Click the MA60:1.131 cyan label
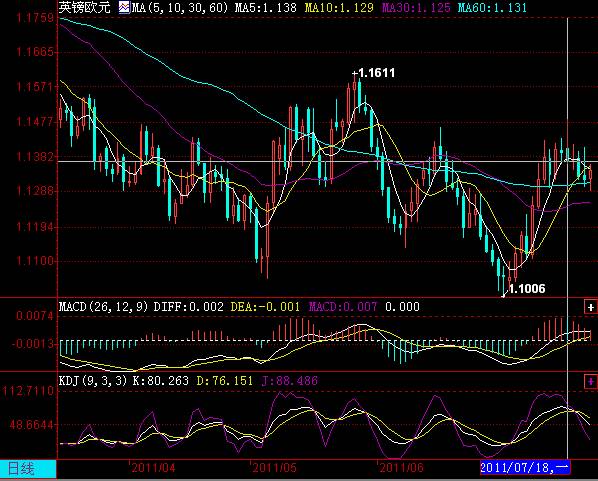This screenshot has width=598, height=481. pyautogui.click(x=492, y=8)
